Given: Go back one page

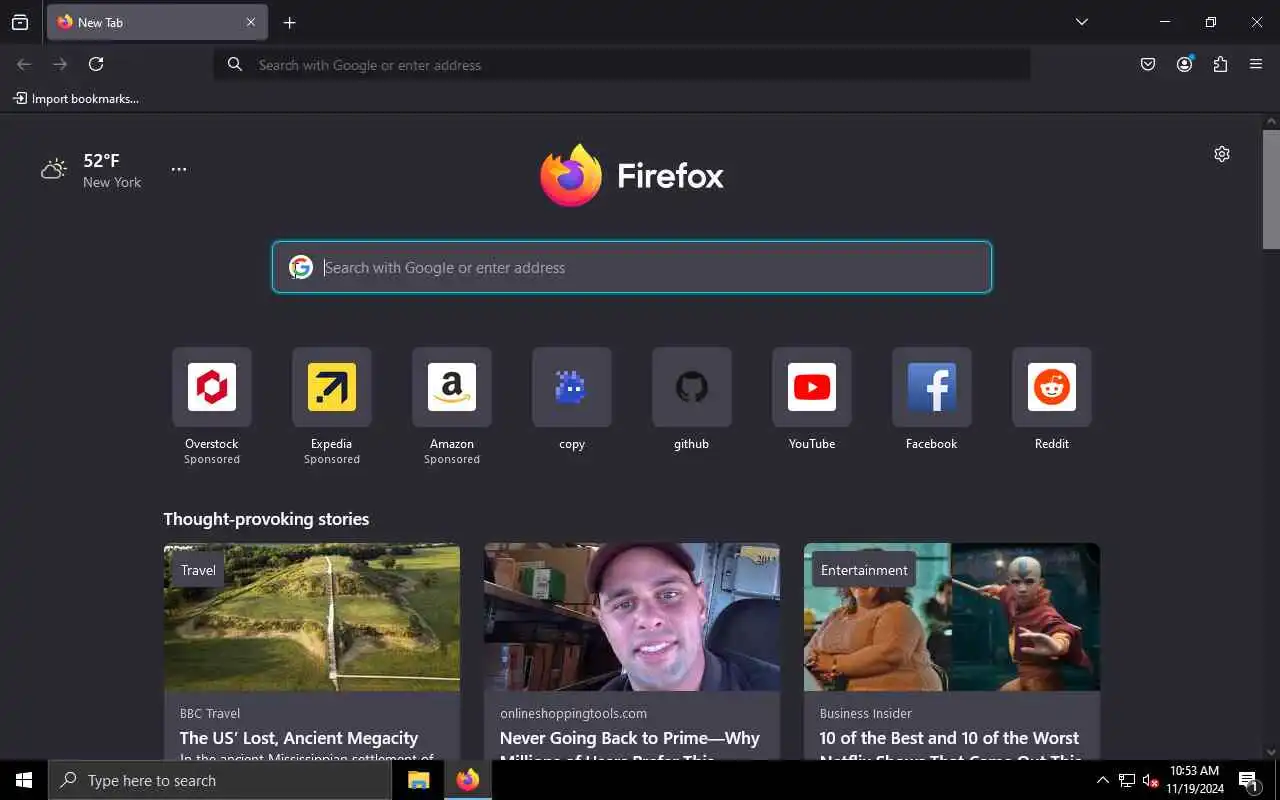Looking at the screenshot, I should pyautogui.click(x=24, y=64).
